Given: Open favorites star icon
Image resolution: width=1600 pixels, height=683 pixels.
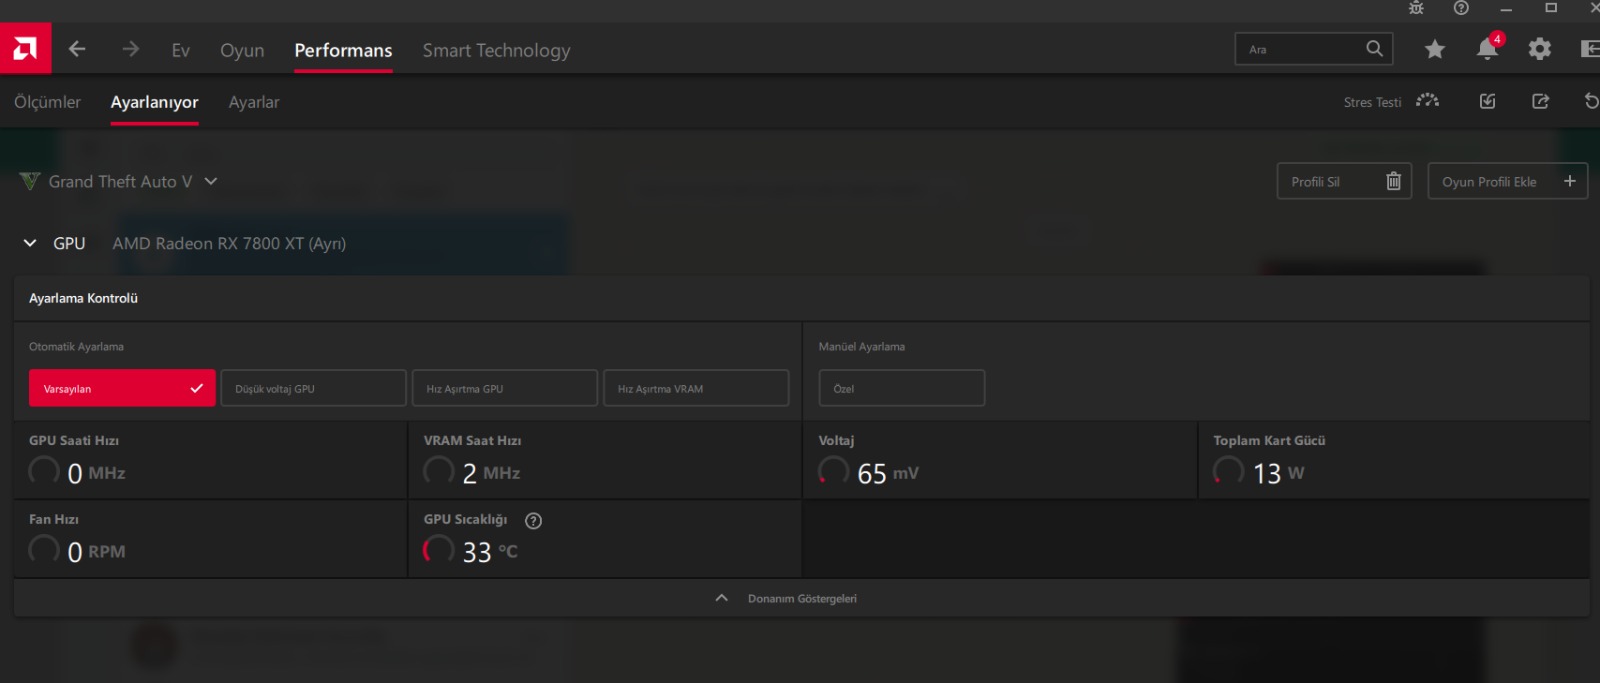Looking at the screenshot, I should (1435, 49).
